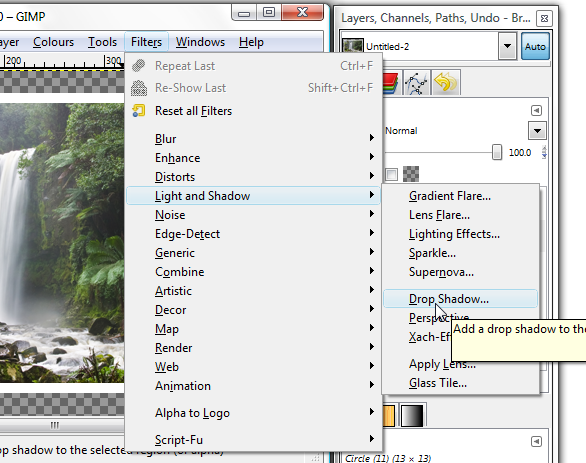The width and height of the screenshot is (586, 463).
Task: Open the Help menu
Action: 251,42
